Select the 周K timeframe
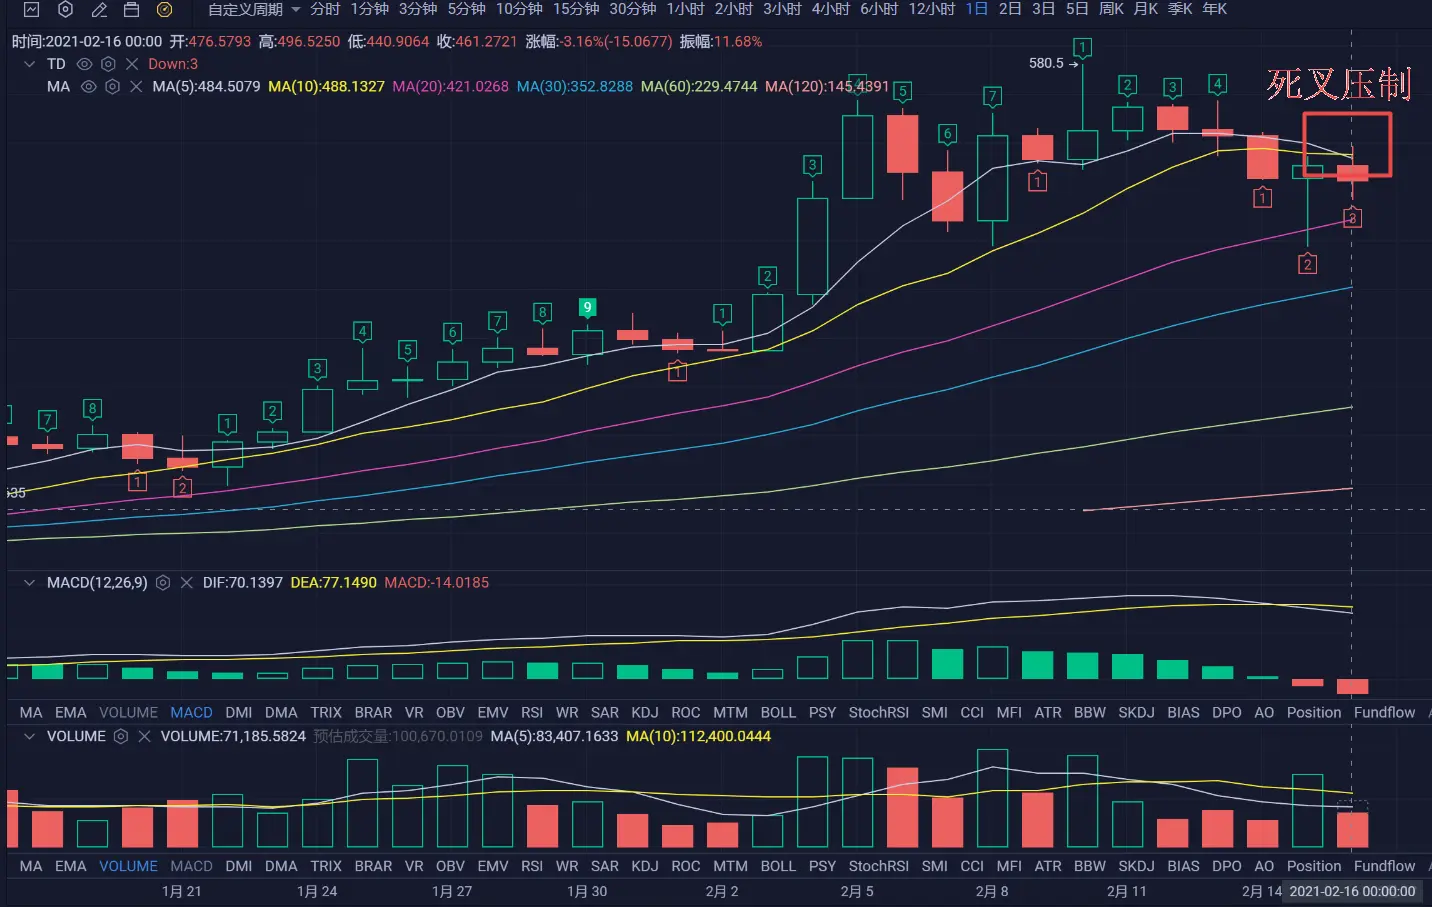The image size is (1432, 907). [x=1111, y=9]
